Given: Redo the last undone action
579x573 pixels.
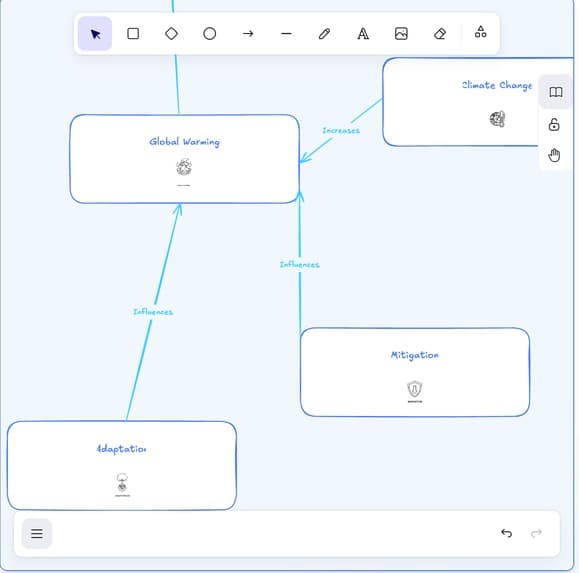Looking at the screenshot, I should [x=536, y=533].
